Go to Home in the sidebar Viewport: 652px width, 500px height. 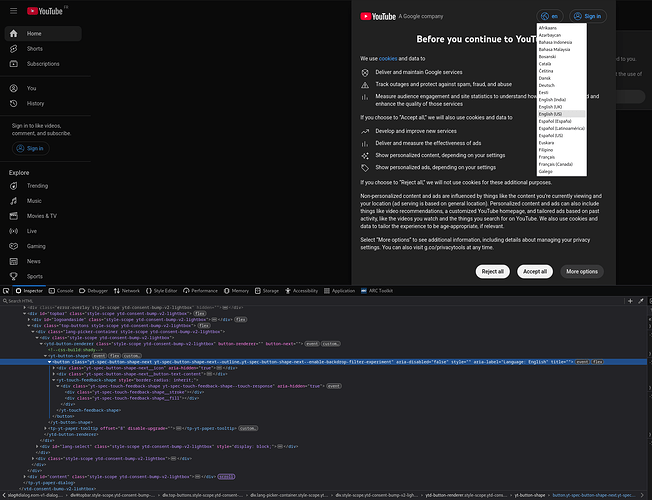point(43,34)
